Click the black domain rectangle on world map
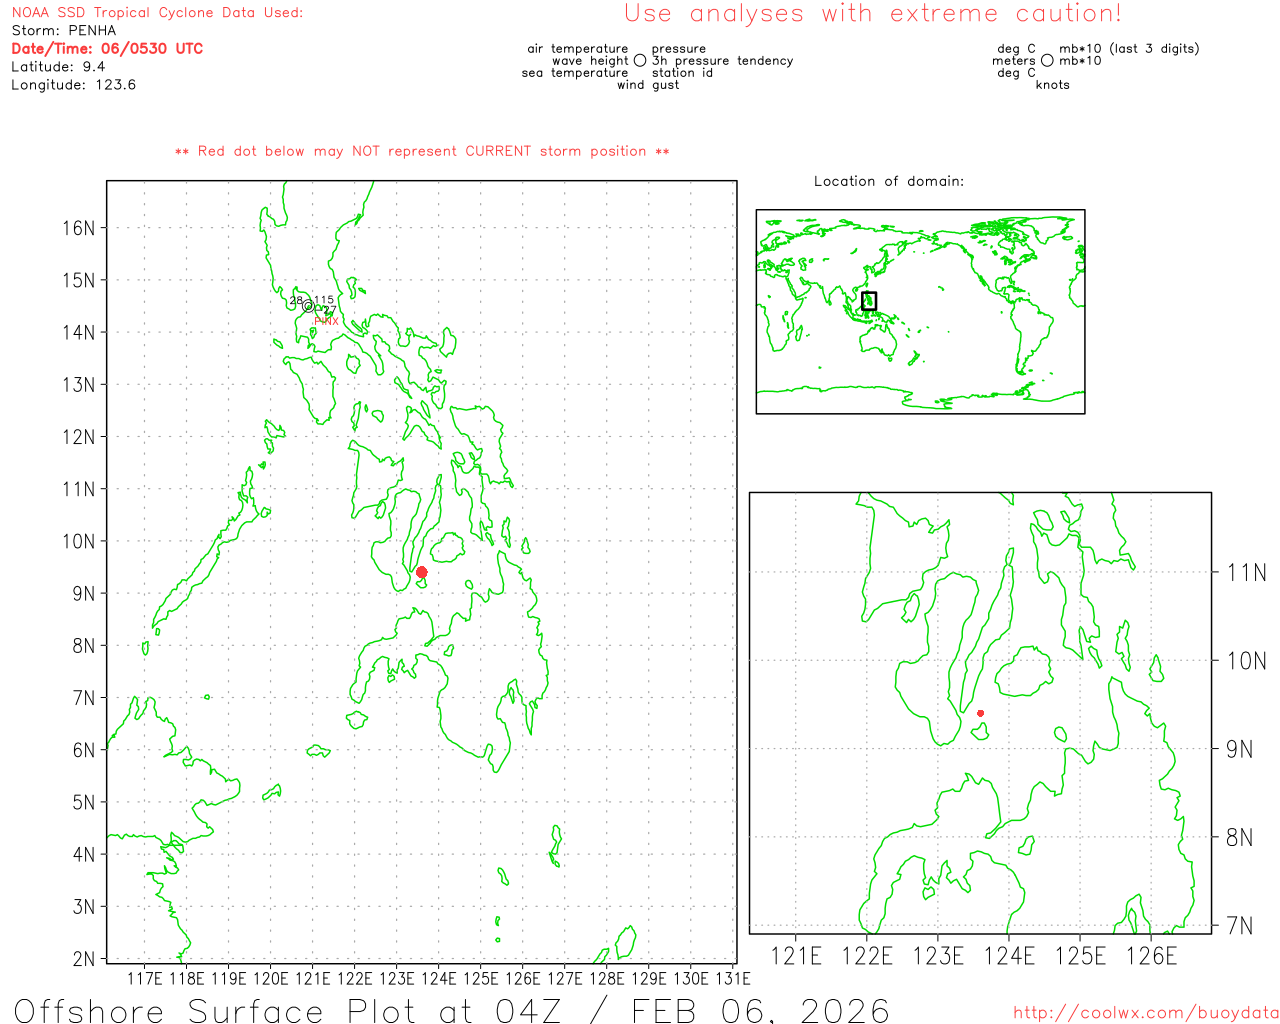The image size is (1280, 1024). point(869,300)
